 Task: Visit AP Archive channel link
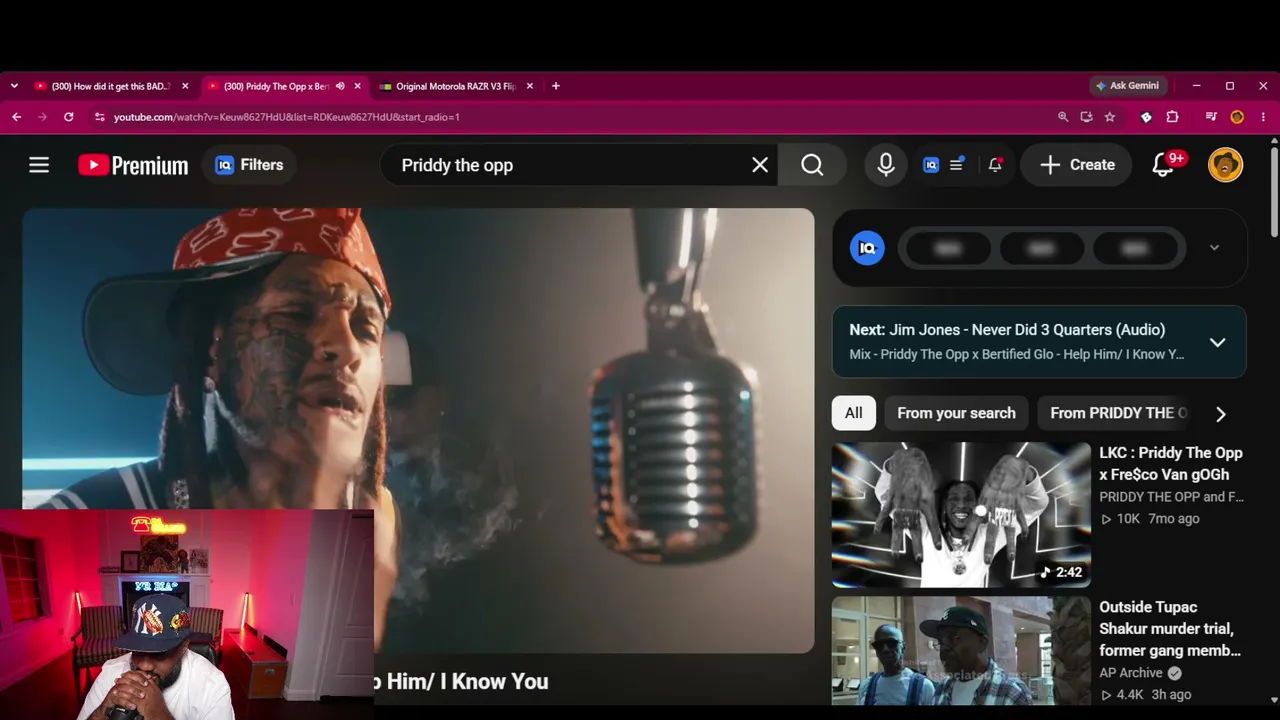[1131, 673]
